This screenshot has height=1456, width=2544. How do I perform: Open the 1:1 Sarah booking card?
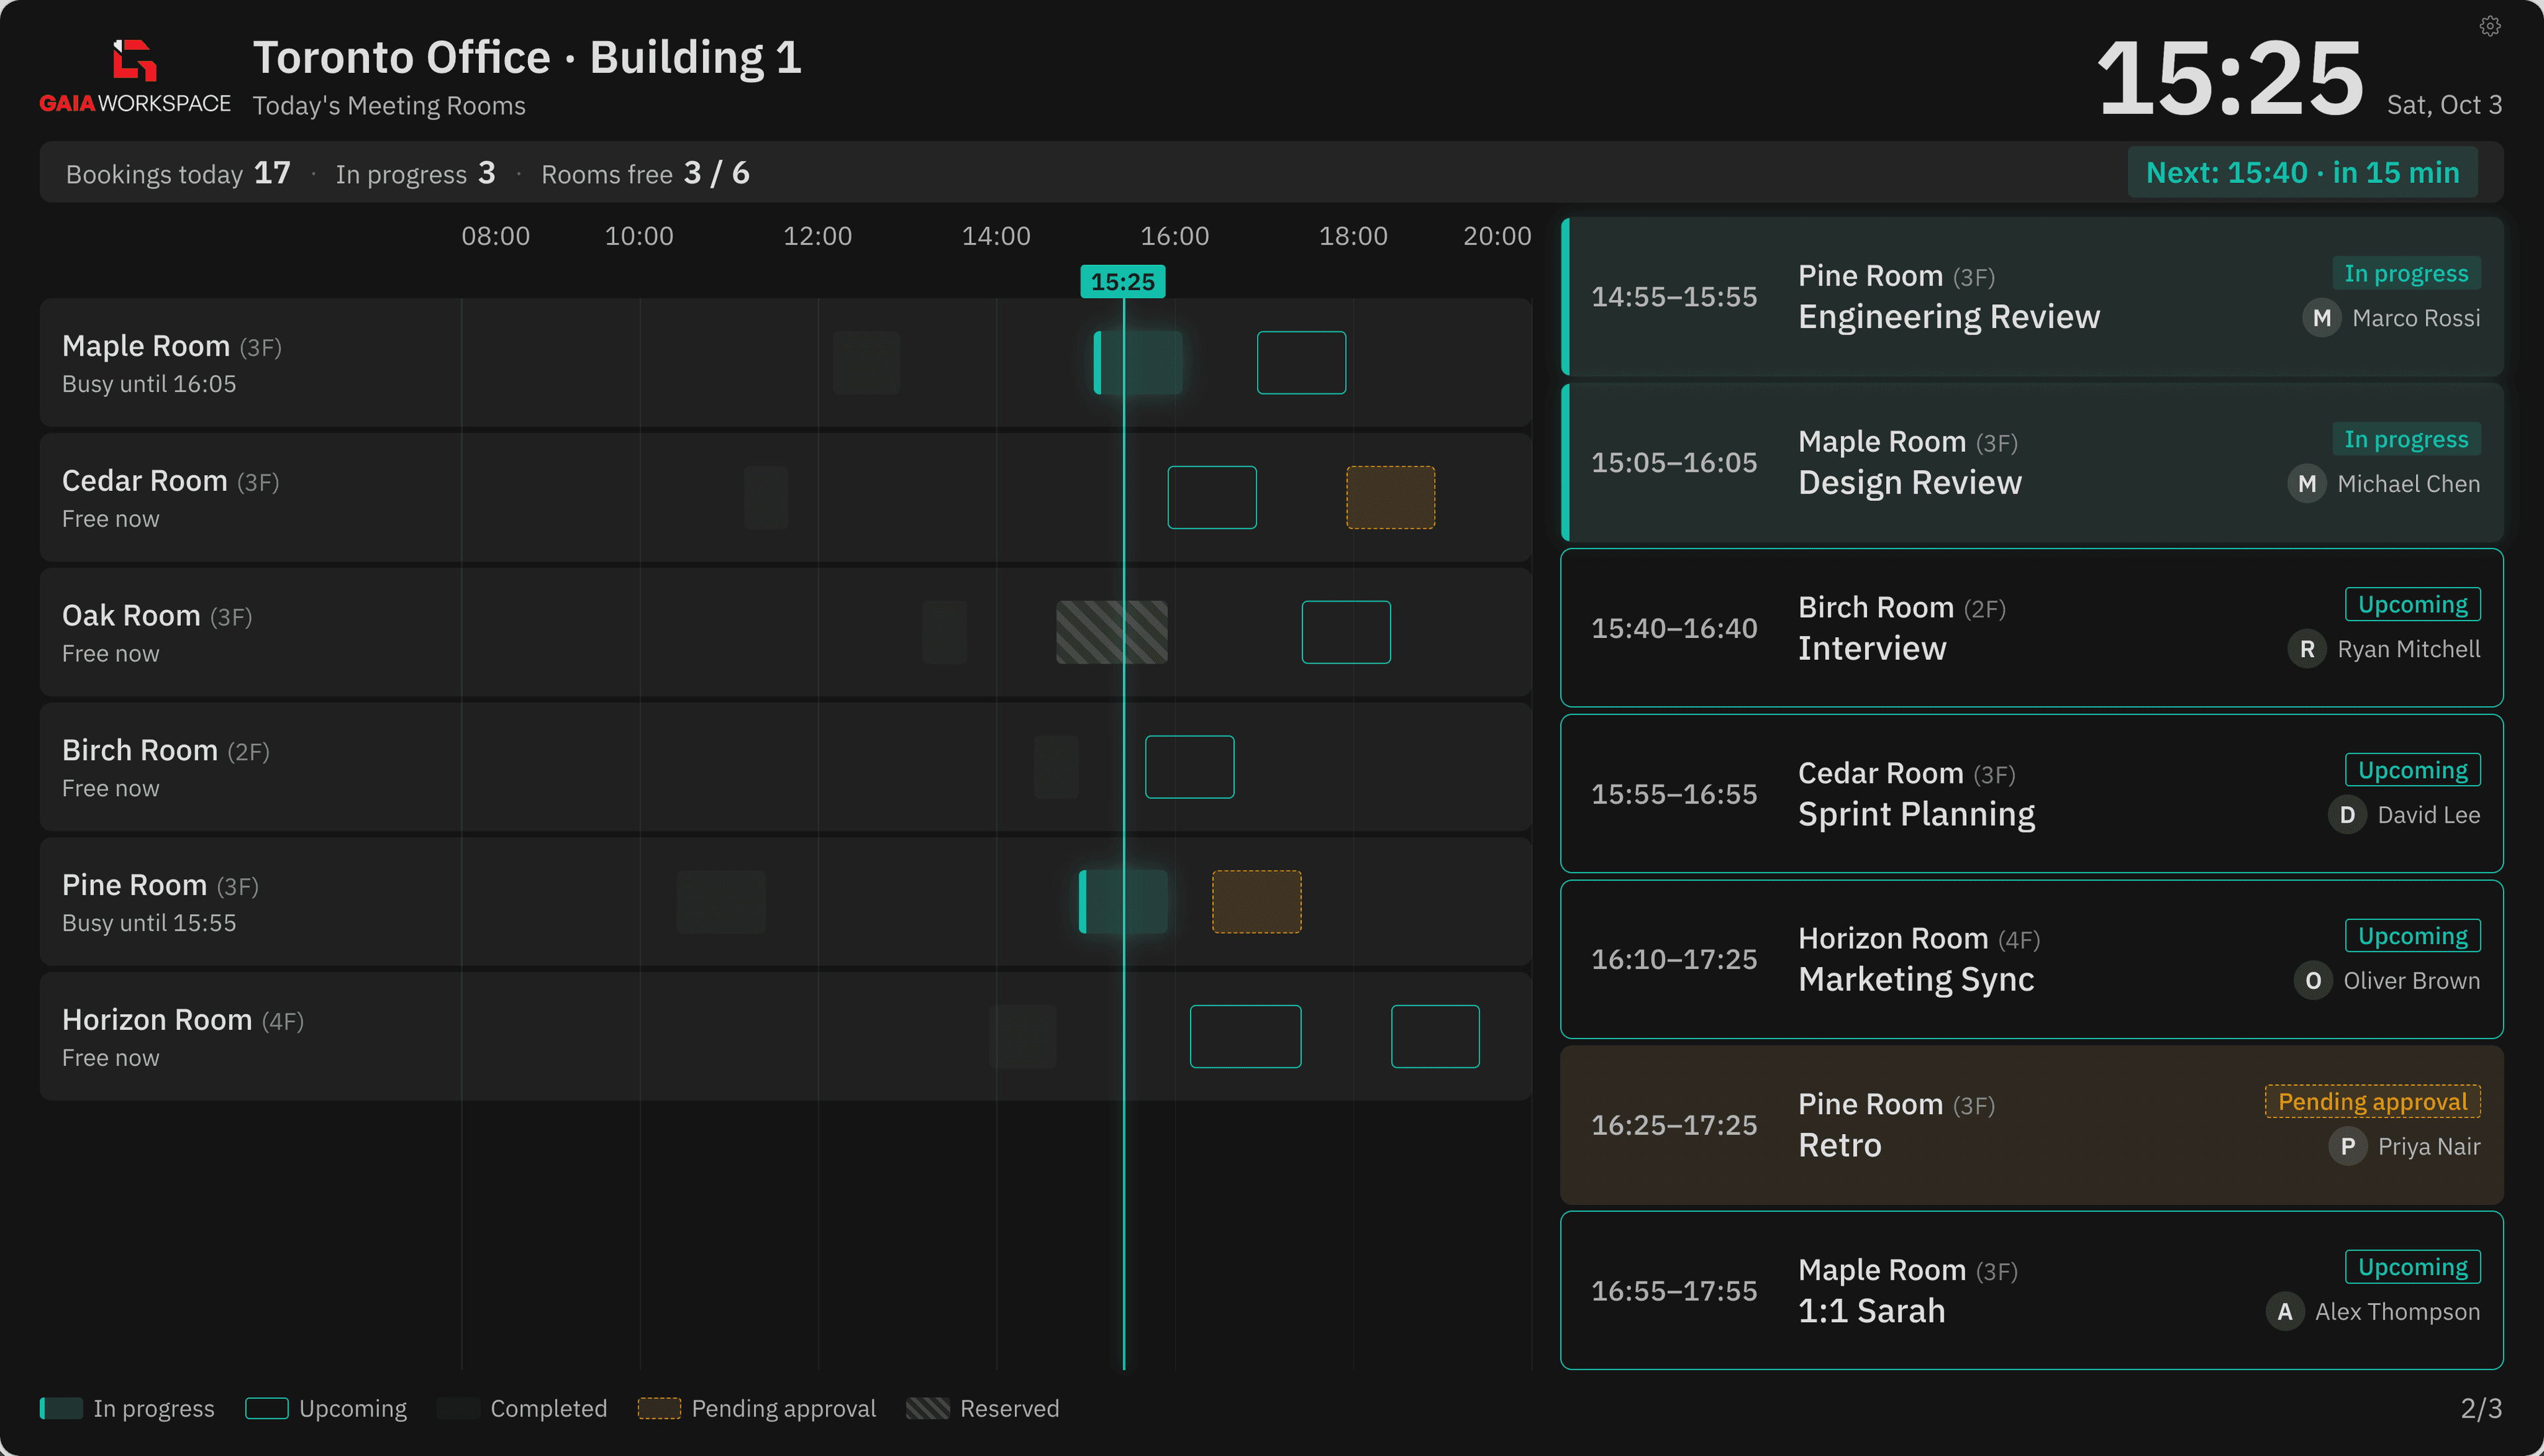point(2032,1291)
